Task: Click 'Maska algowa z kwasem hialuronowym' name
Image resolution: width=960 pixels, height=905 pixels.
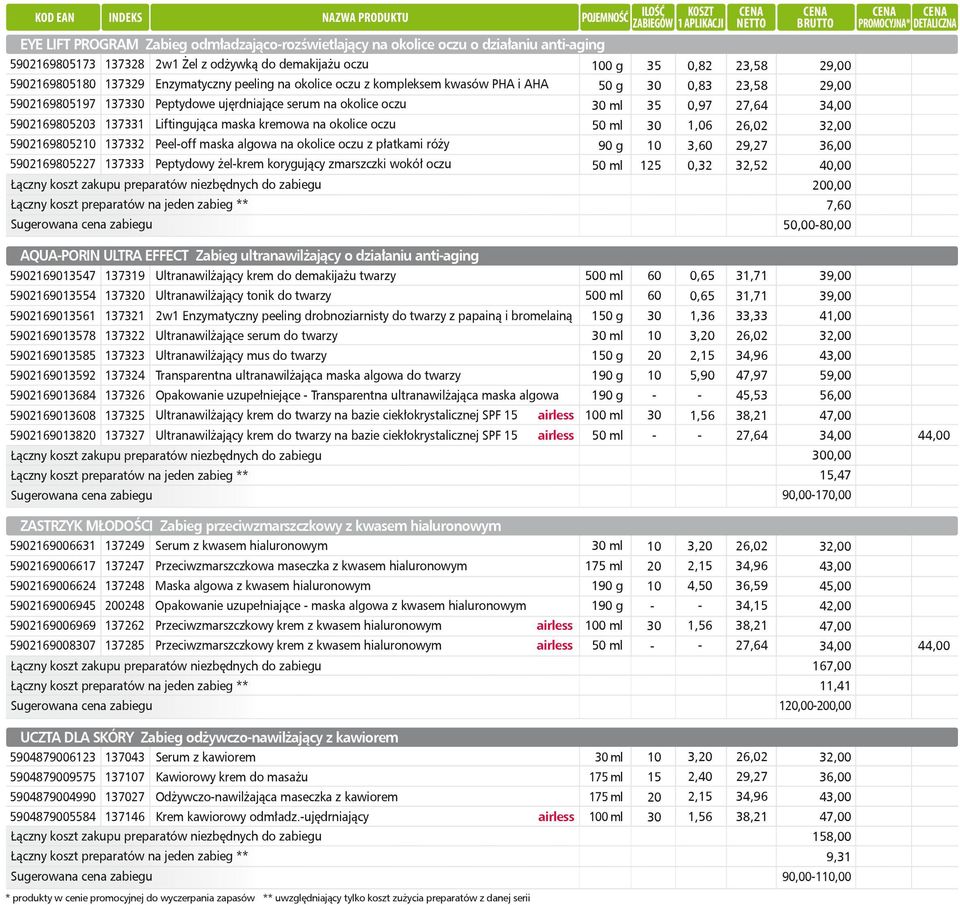Action: pos(263,586)
